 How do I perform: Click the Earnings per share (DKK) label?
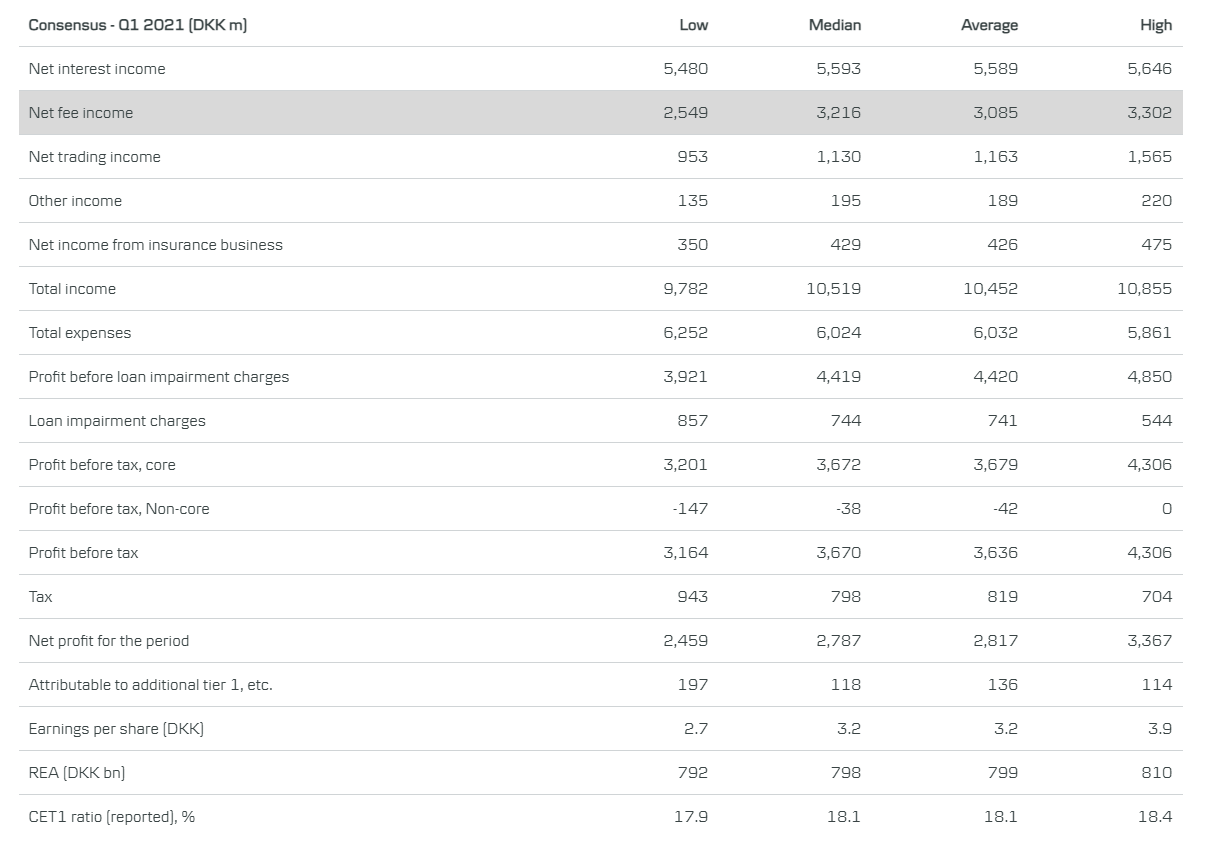click(116, 729)
